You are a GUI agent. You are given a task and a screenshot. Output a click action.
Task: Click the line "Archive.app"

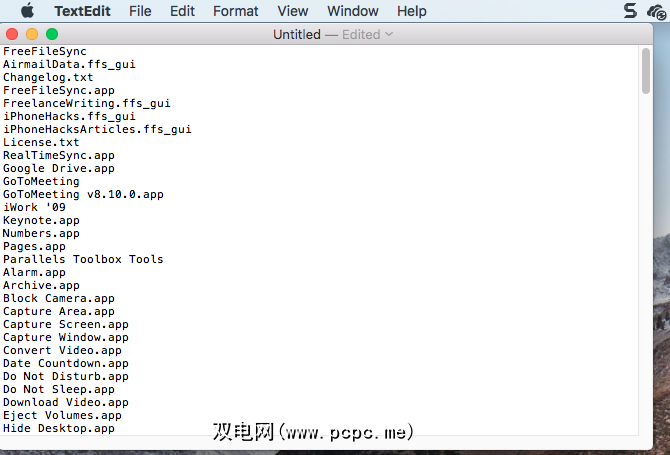click(x=41, y=285)
